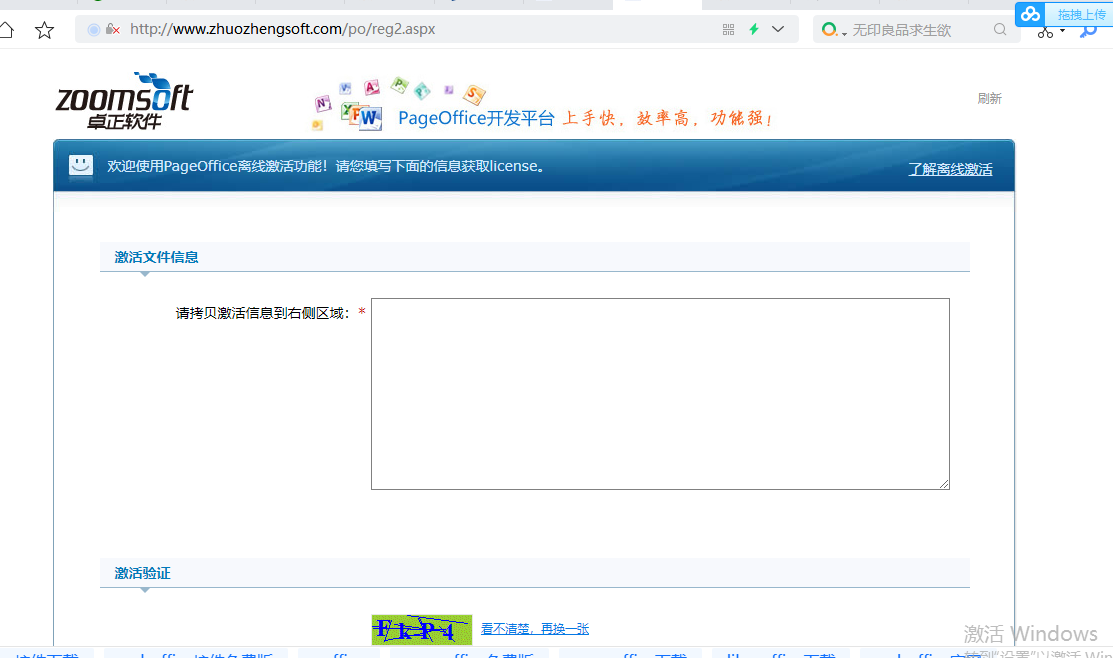Choose search engine via the 360 icon dropdown
The height and width of the screenshot is (658, 1113).
[833, 30]
